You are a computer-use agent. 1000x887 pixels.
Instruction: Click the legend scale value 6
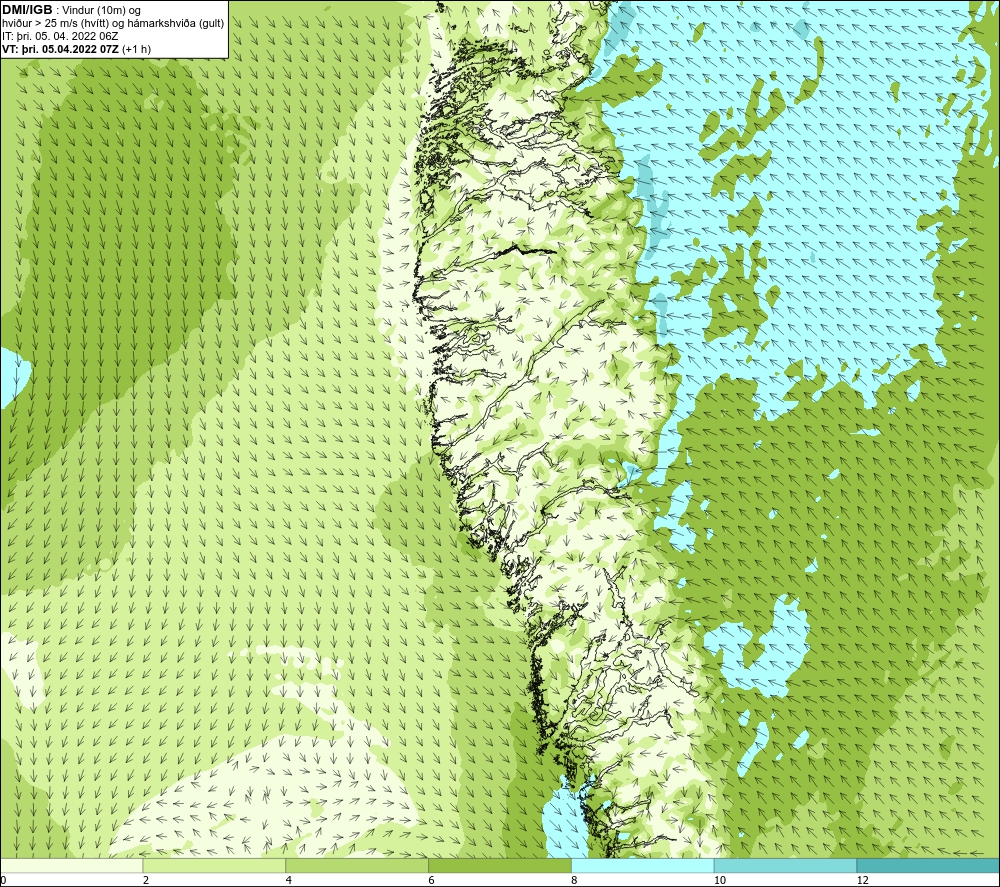click(x=432, y=880)
